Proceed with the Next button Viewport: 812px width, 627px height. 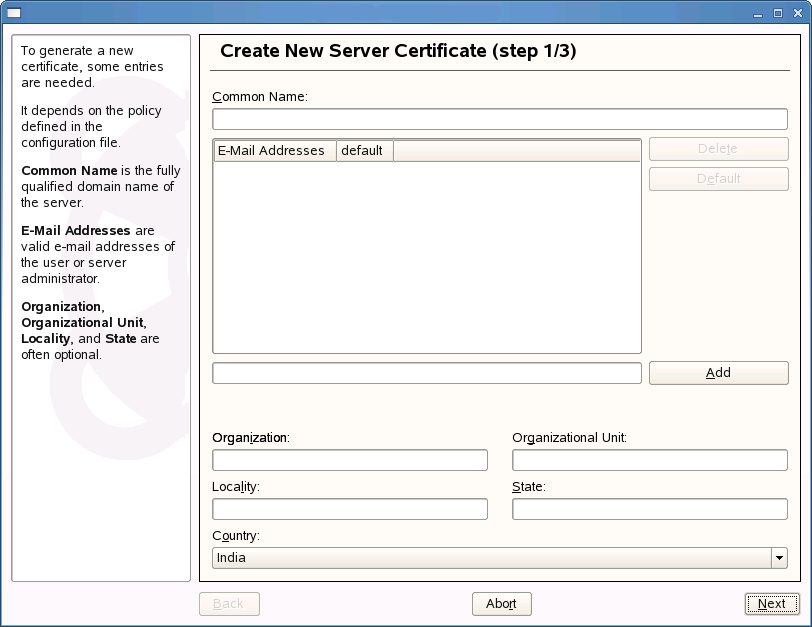tap(771, 604)
